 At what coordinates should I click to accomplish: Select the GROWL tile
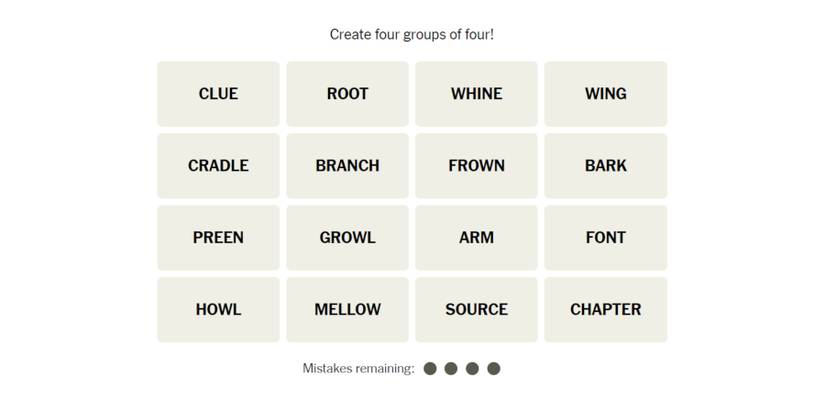pos(347,238)
